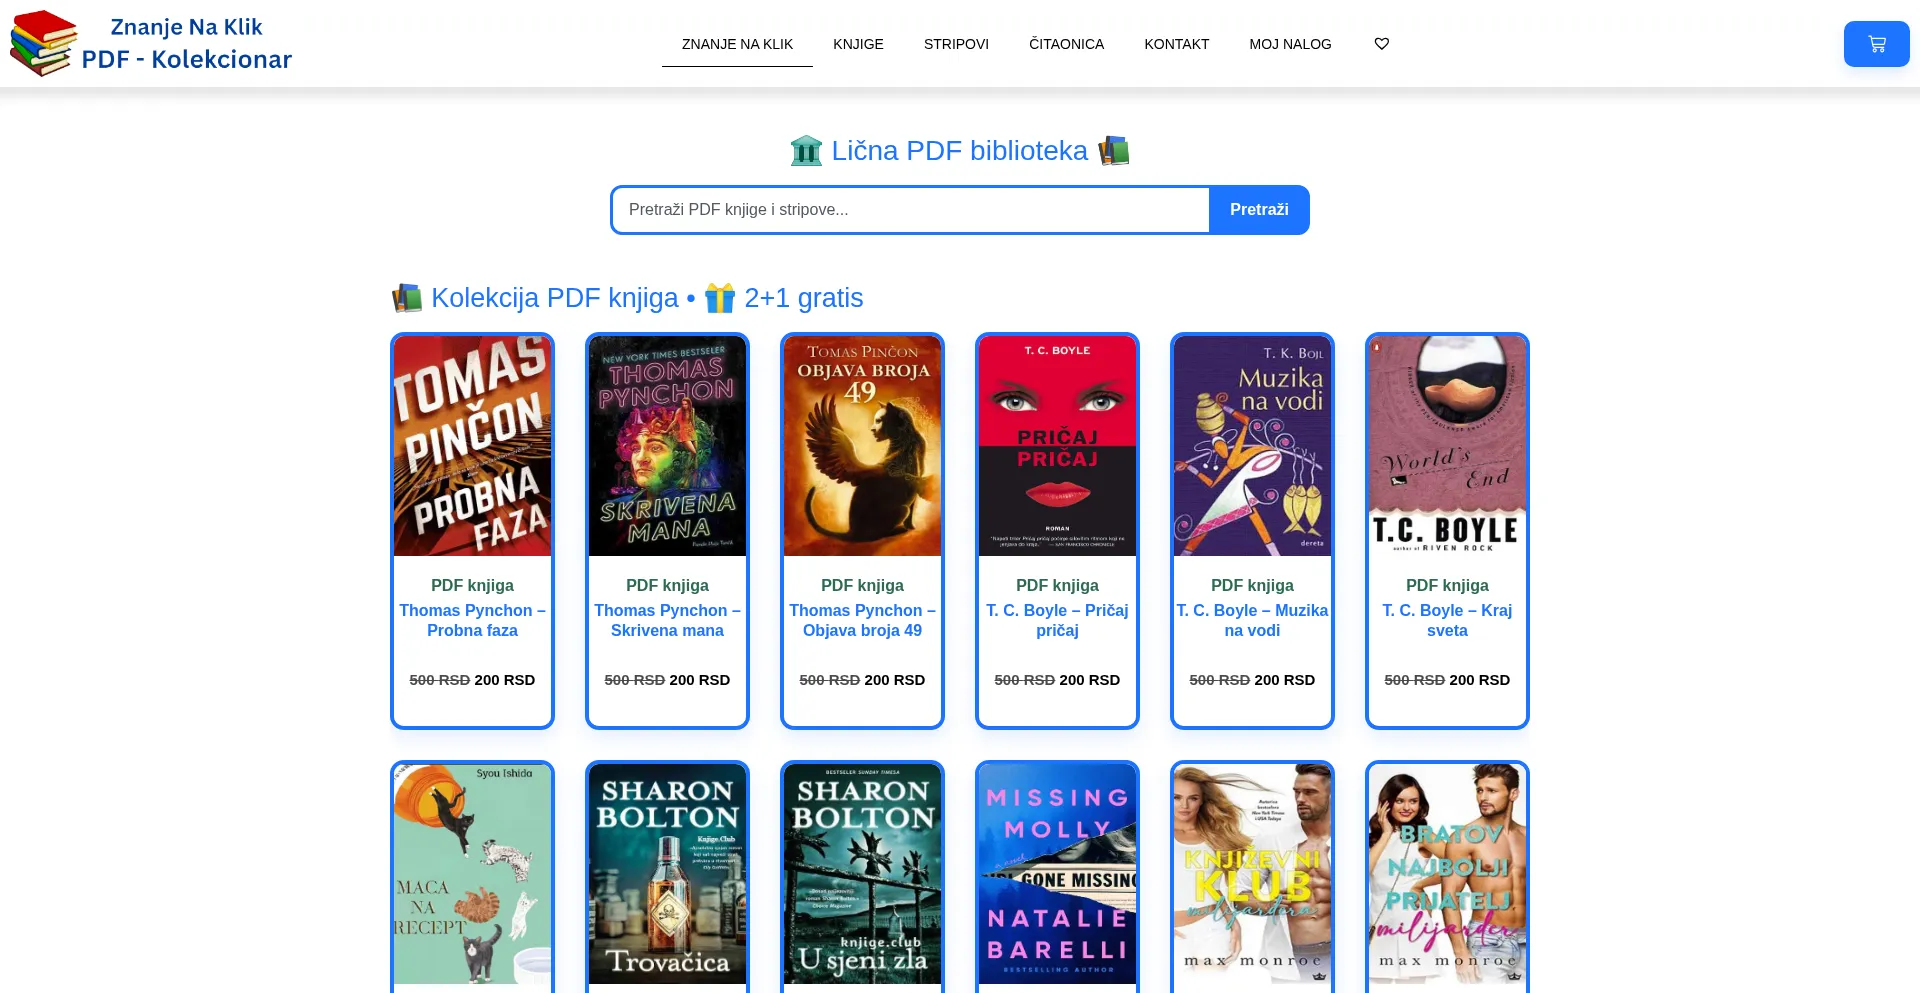The height and width of the screenshot is (993, 1920).
Task: Open the Maca na recept cover
Action: click(x=472, y=874)
